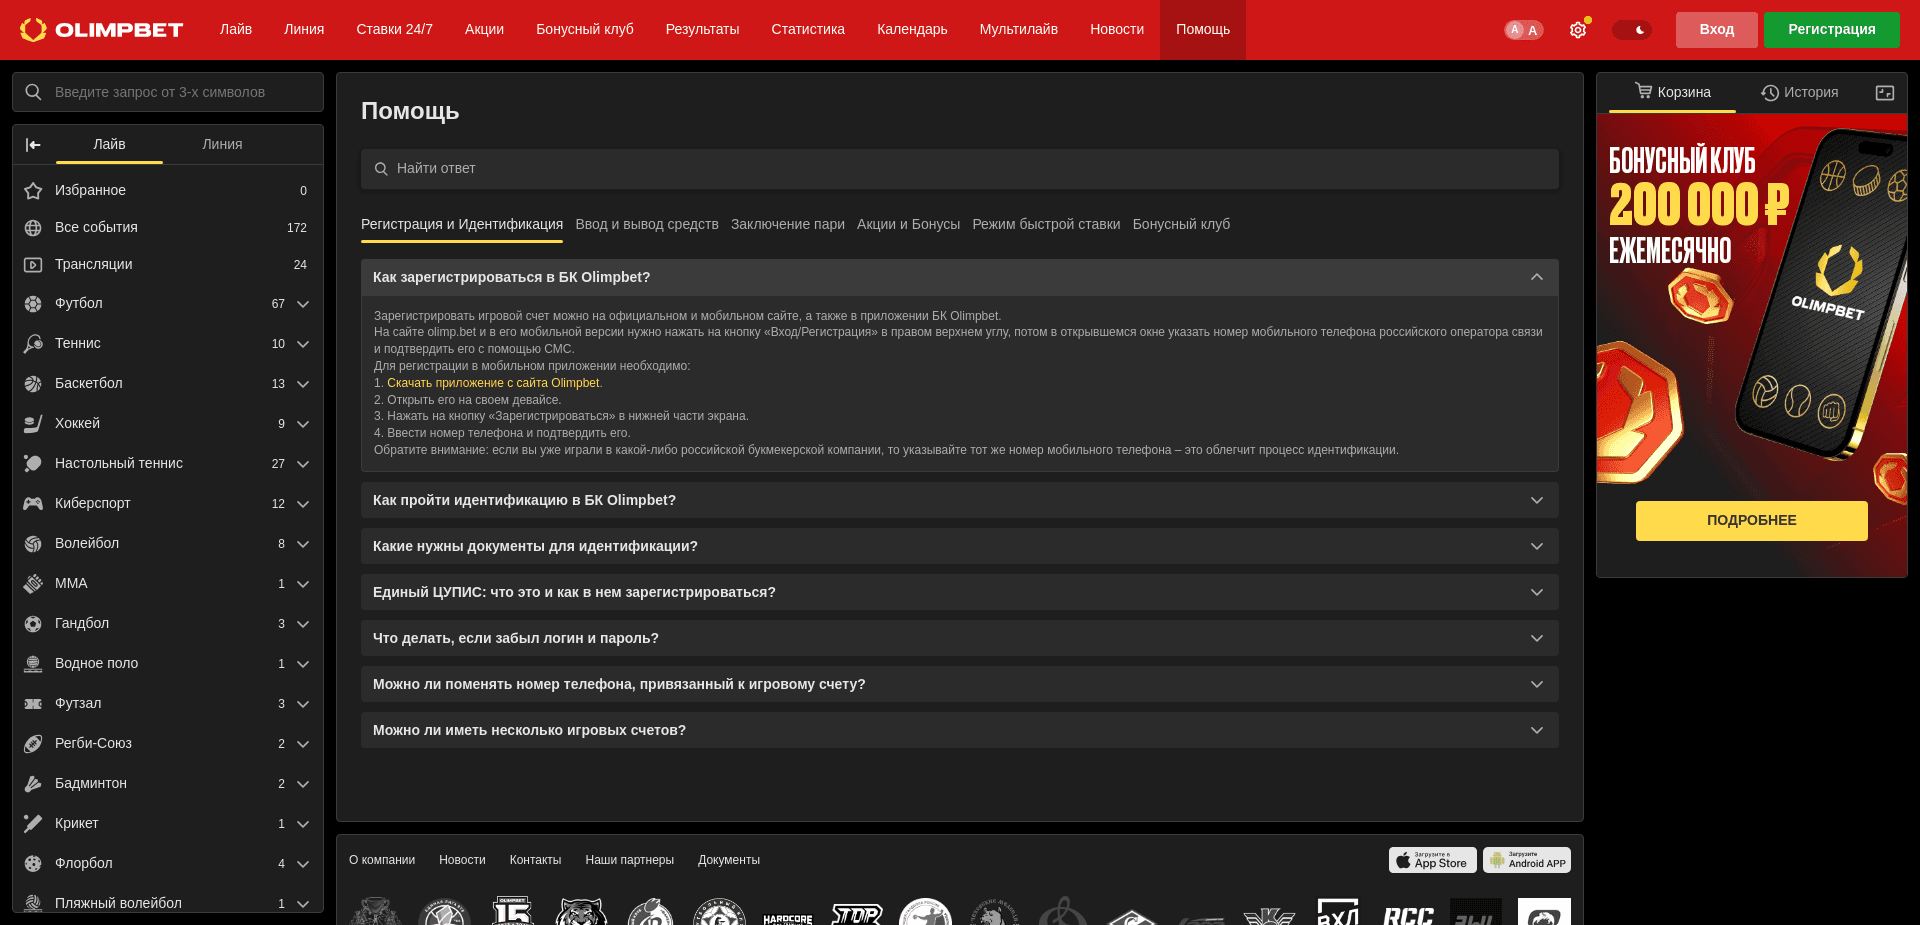Viewport: 1920px width, 925px height.
Task: Click the Избранное star icon
Action: coord(33,191)
